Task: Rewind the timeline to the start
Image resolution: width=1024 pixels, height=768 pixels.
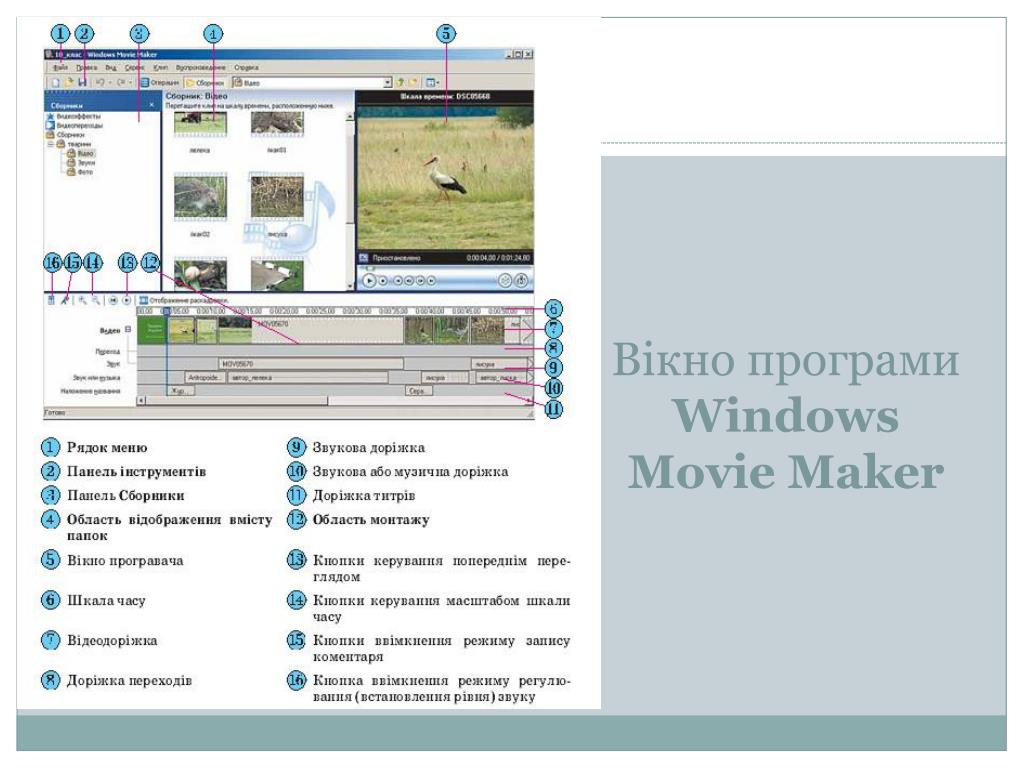Action: click(112, 300)
